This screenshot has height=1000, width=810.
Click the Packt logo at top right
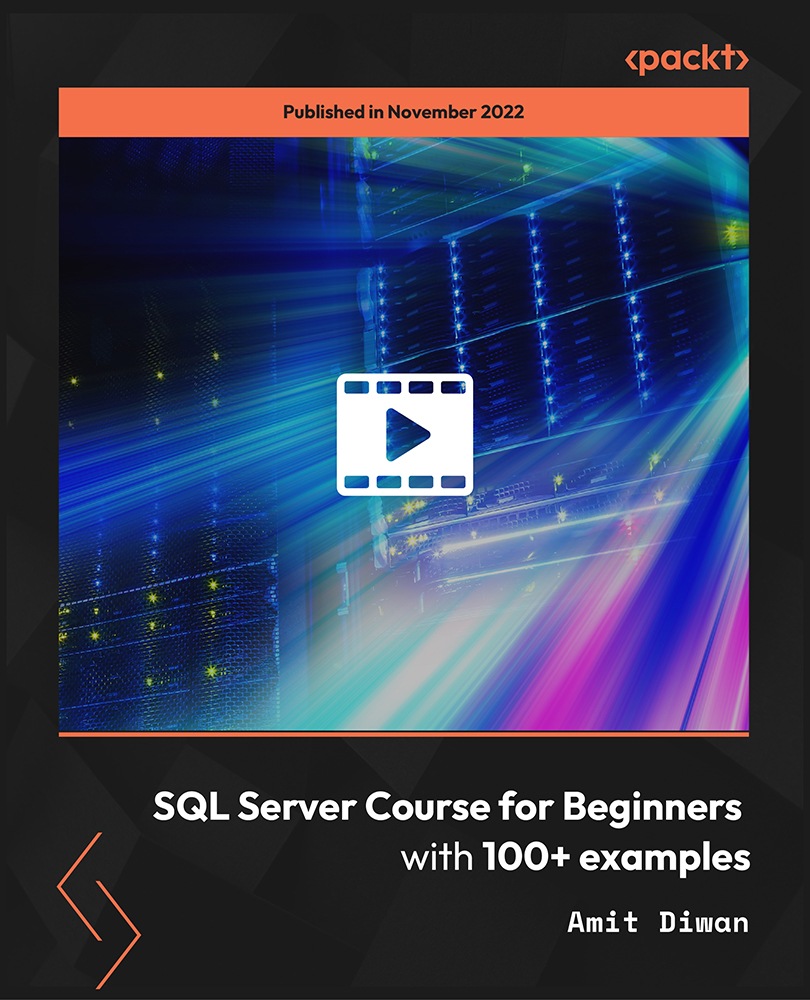click(x=686, y=59)
